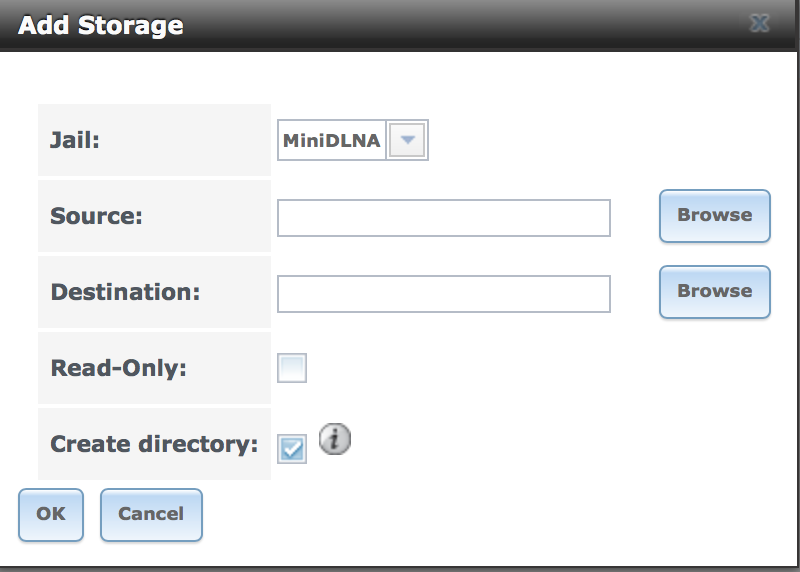Click the Read-Only label
The width and height of the screenshot is (800, 572).
pyautogui.click(x=118, y=368)
